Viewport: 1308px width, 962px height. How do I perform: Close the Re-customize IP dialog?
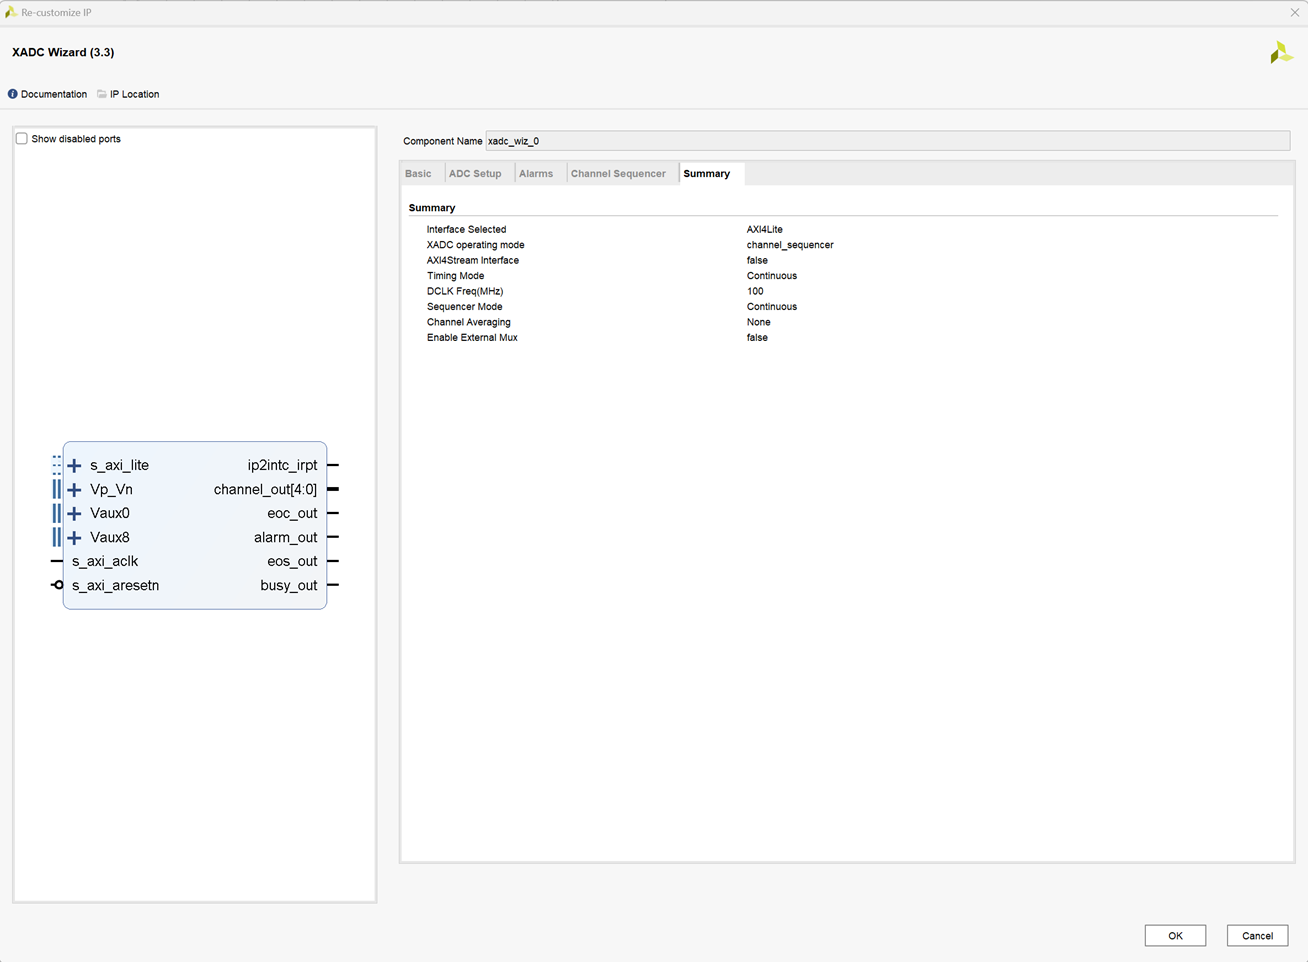[1295, 12]
